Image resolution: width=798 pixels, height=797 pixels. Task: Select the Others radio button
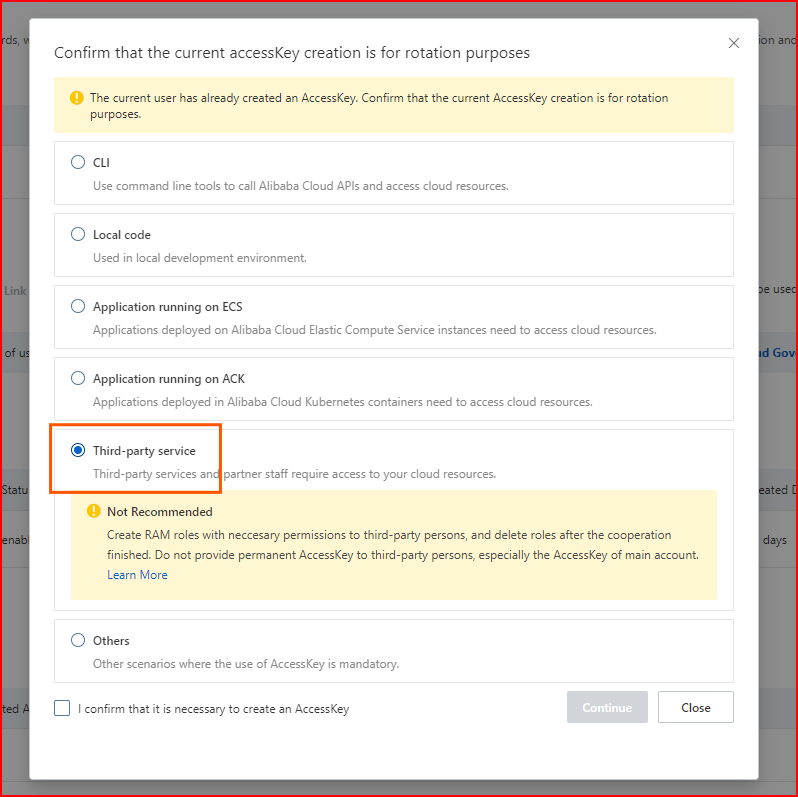tap(78, 640)
